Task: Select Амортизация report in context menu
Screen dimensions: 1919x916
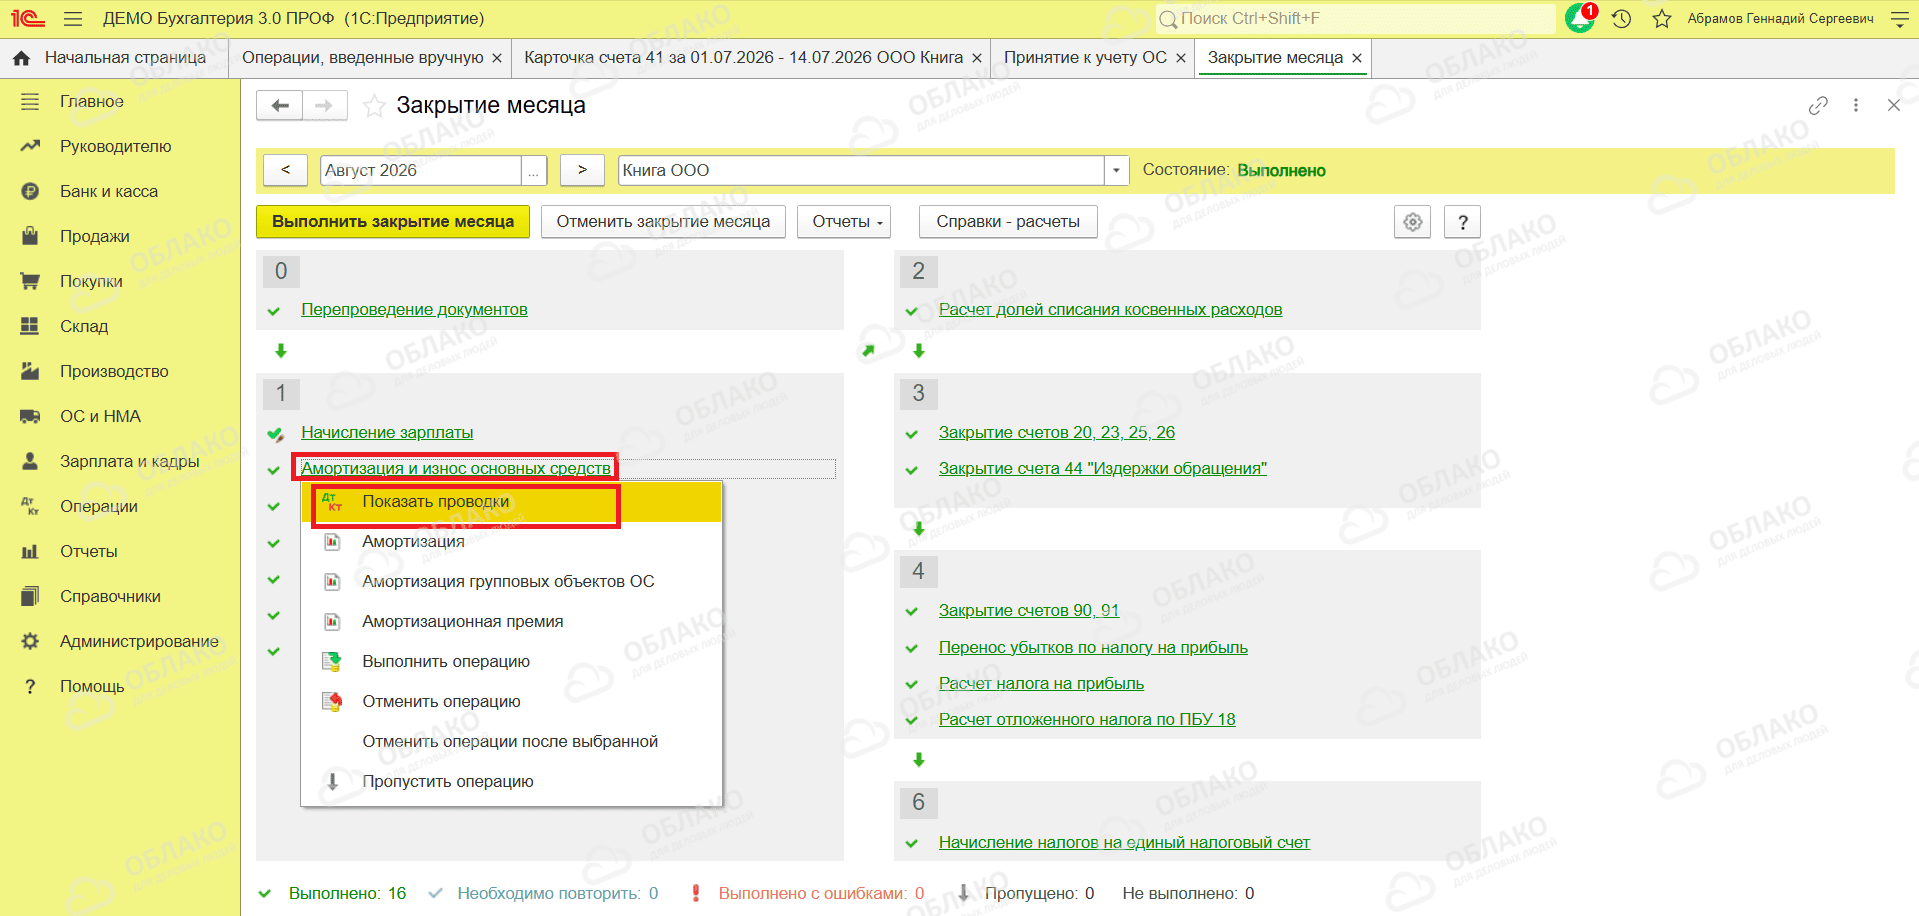Action: click(511, 542)
